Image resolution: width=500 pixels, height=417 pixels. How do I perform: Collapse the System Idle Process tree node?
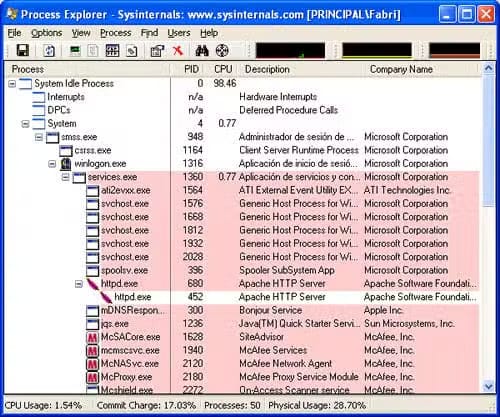(12, 84)
